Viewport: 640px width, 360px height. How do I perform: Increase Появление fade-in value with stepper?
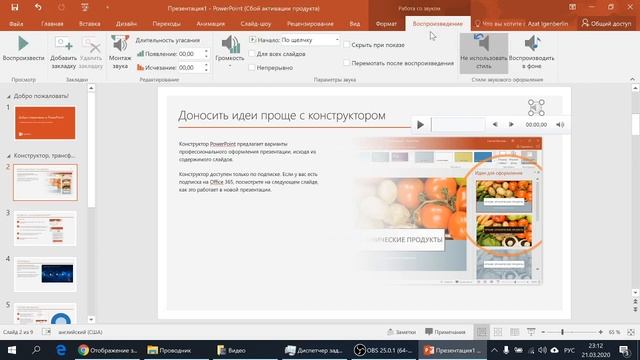pos(206,51)
